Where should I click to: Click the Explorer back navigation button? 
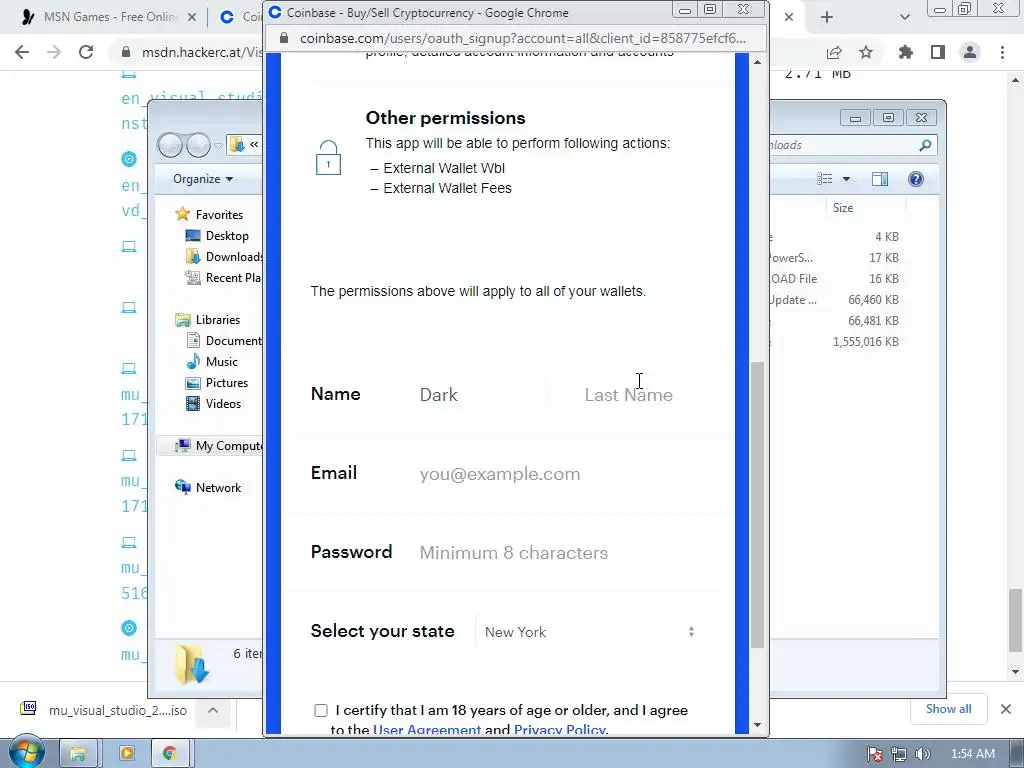[170, 145]
